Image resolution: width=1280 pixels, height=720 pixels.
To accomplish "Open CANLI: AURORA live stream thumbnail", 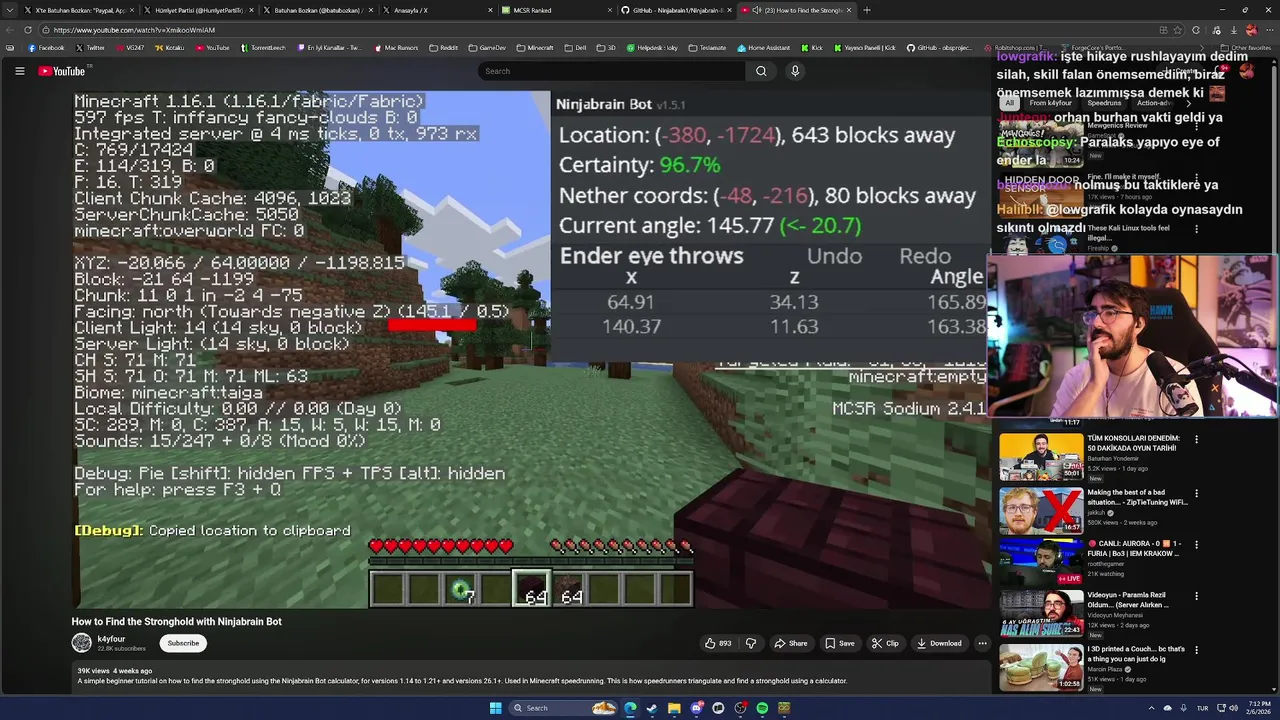I will click(1040, 562).
